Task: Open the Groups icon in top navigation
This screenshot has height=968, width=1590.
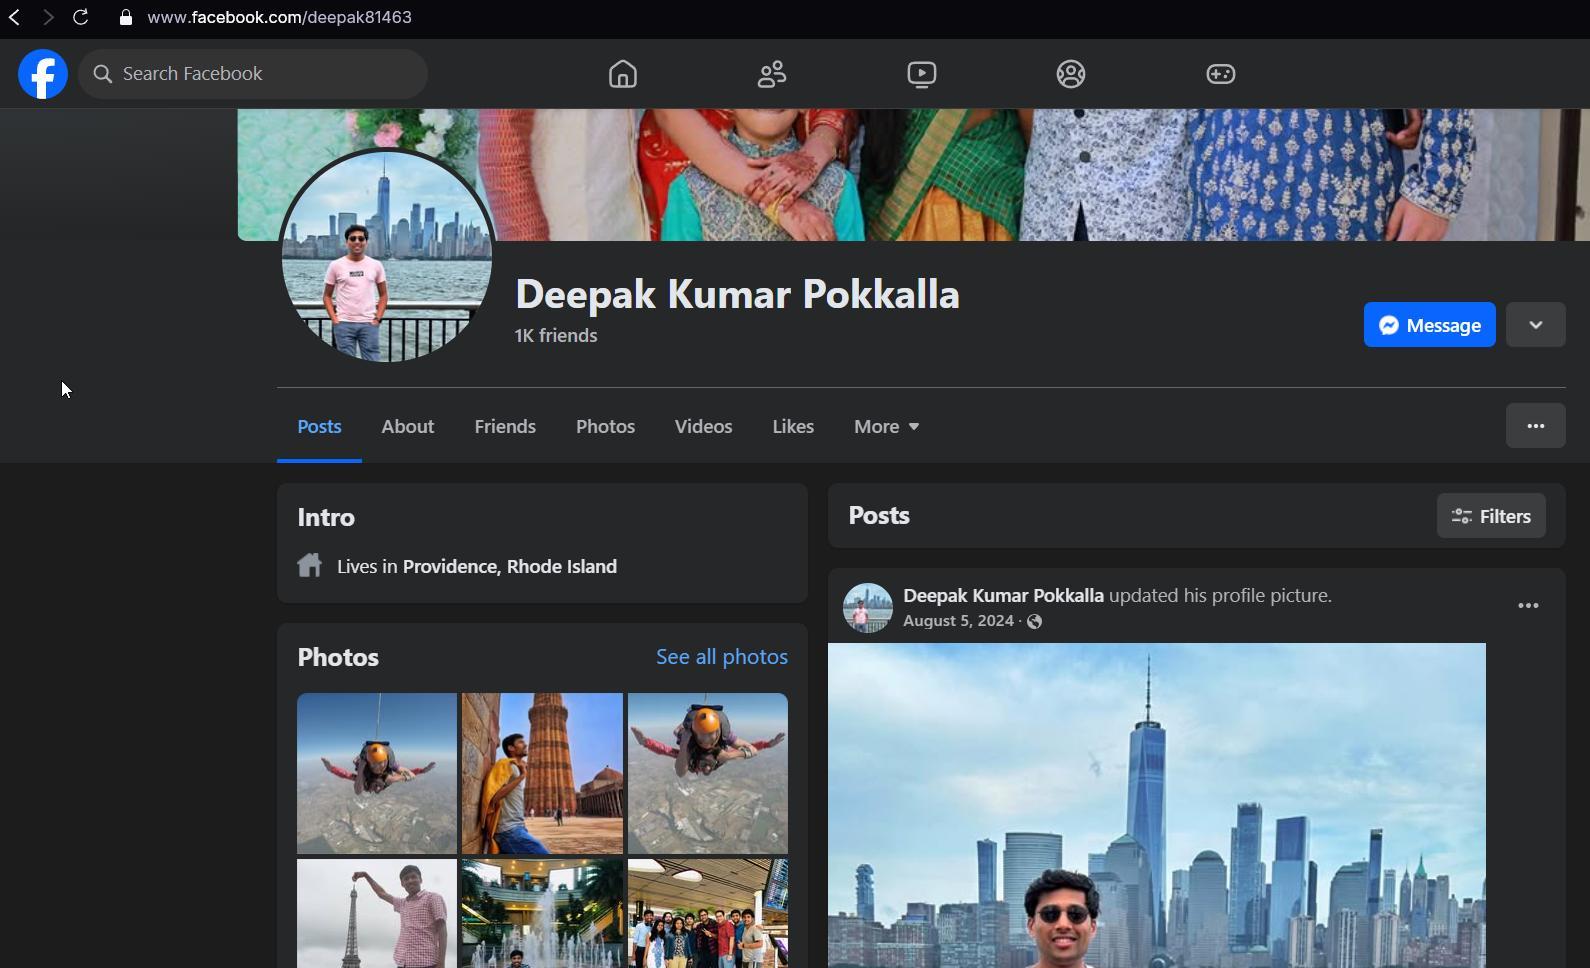Action: point(1071,74)
